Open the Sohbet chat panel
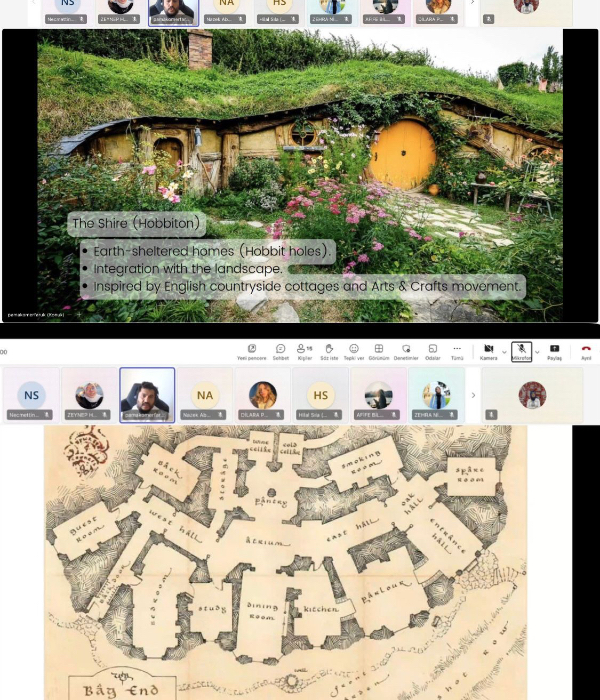Viewport: 600px width, 700px height. tap(281, 350)
